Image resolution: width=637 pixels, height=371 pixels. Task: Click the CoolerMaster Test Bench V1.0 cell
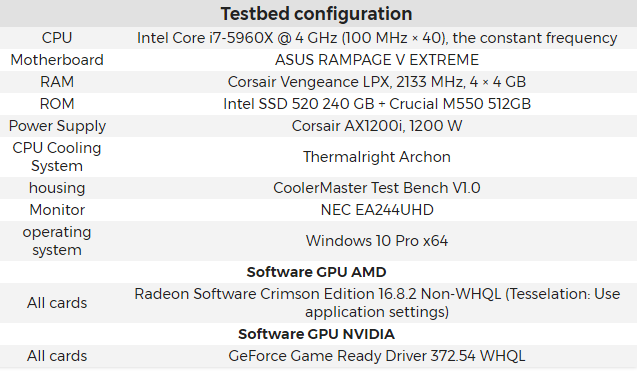tap(377, 188)
